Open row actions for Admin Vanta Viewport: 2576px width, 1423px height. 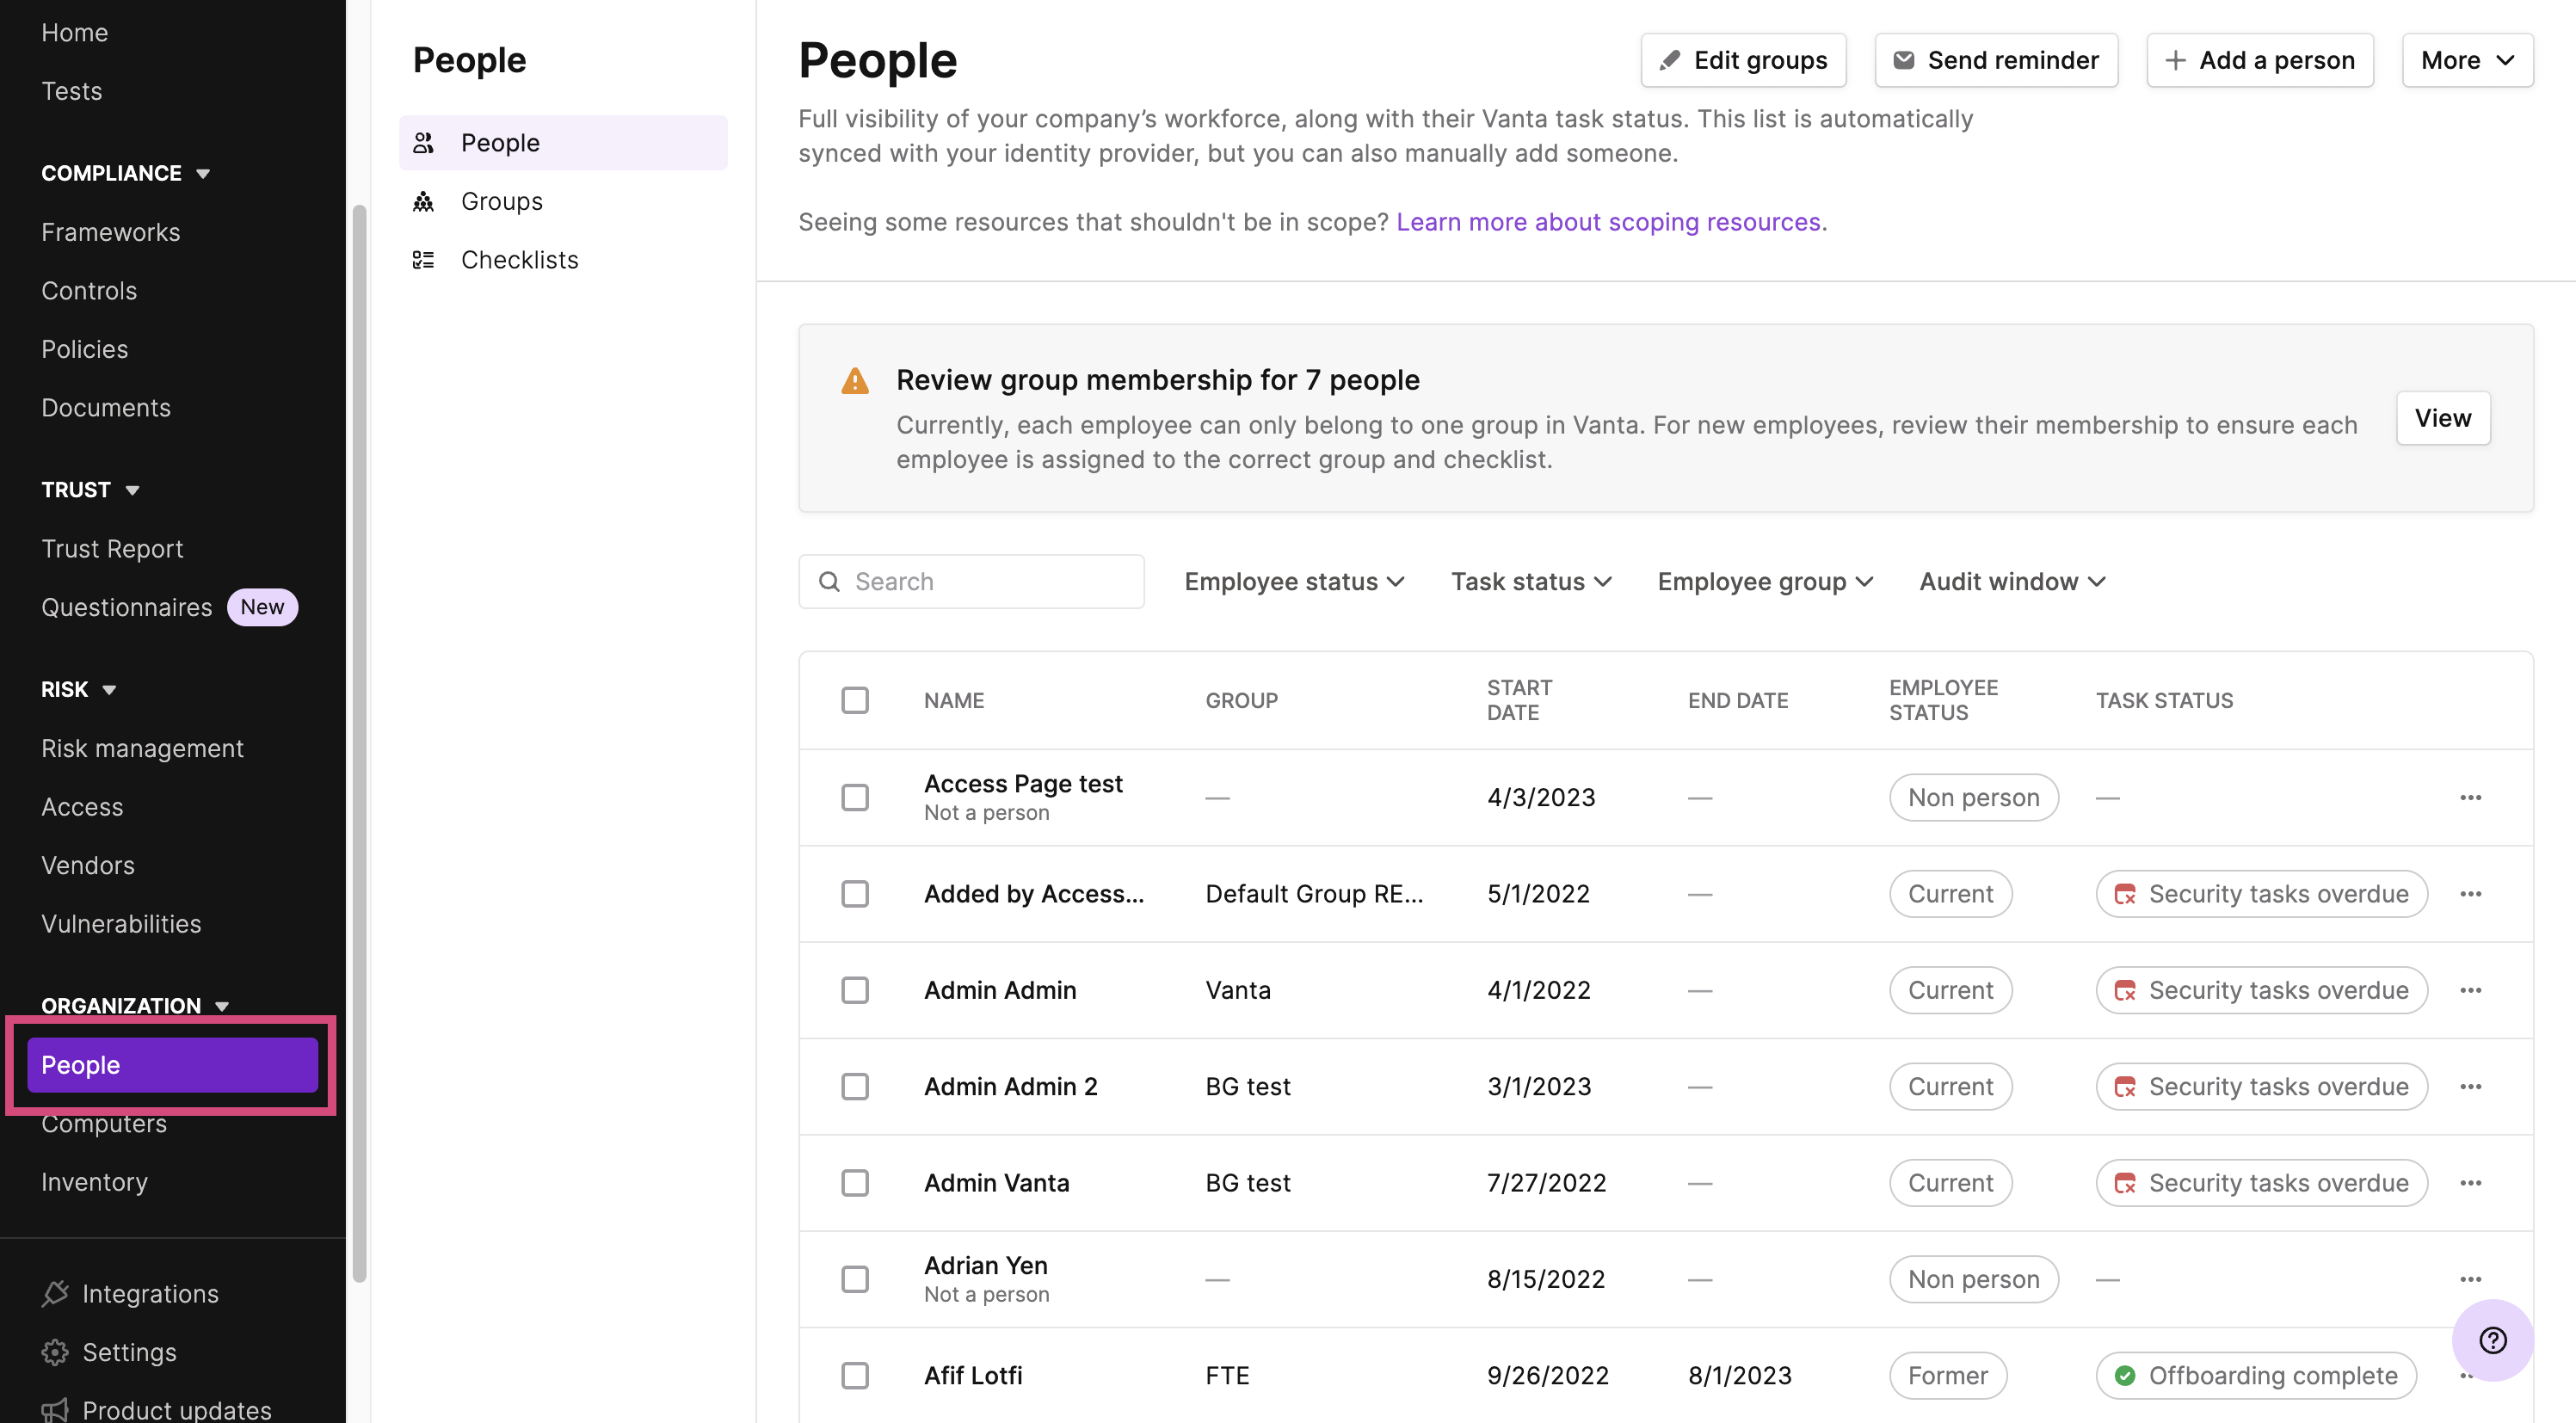[x=2470, y=1183]
